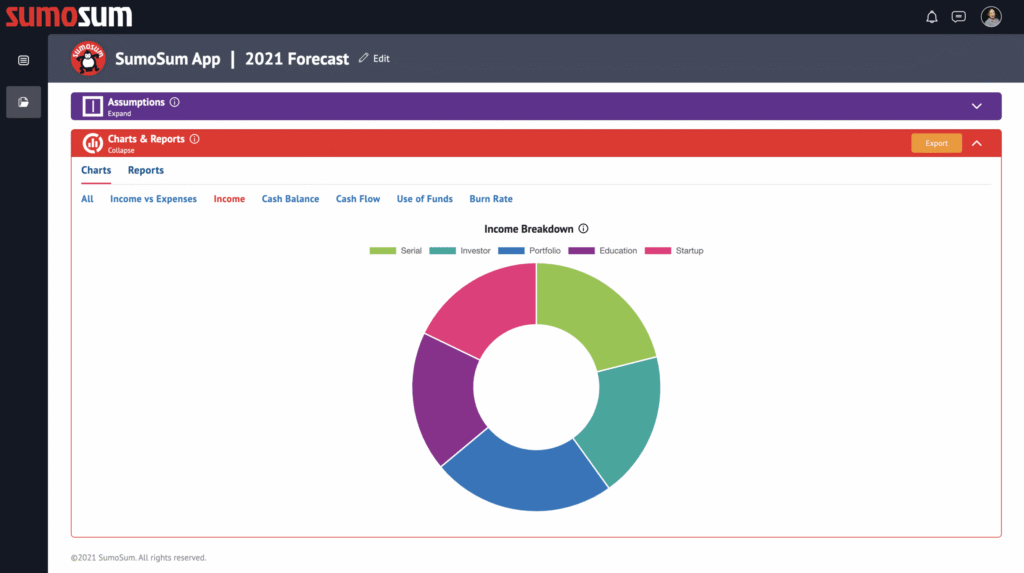Viewport: 1024px width, 573px height.
Task: Click the user profile avatar
Action: [991, 16]
